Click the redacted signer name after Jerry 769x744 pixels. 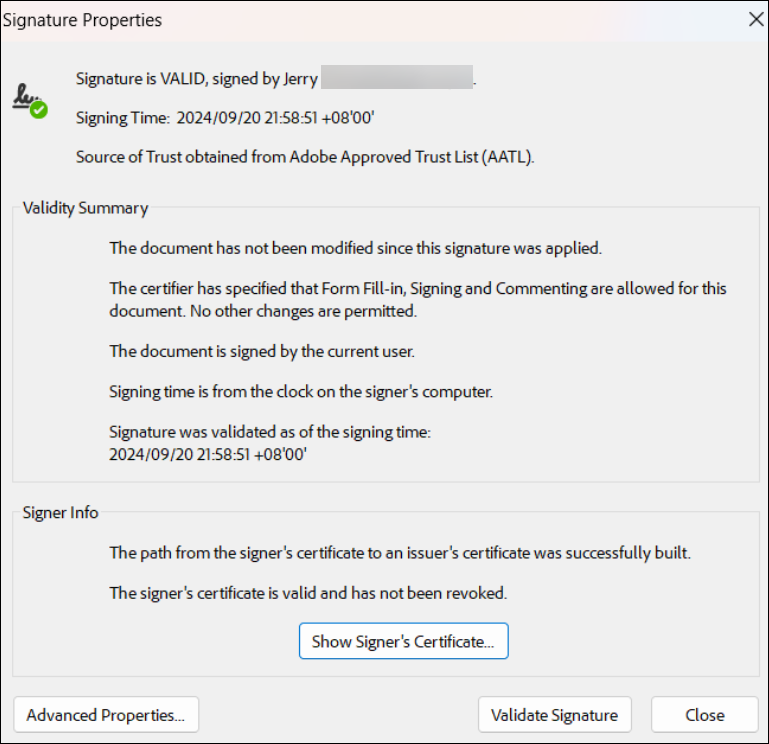point(396,79)
